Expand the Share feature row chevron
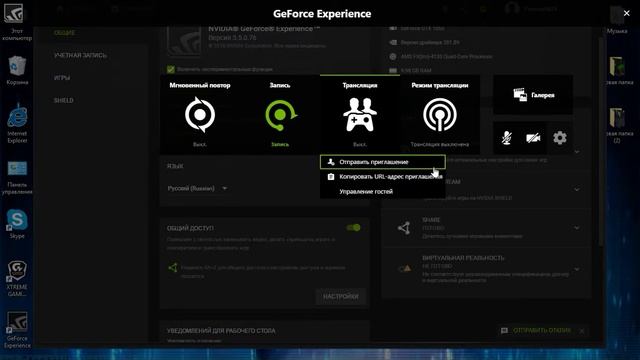This screenshot has height=360, width=640. pos(577,228)
